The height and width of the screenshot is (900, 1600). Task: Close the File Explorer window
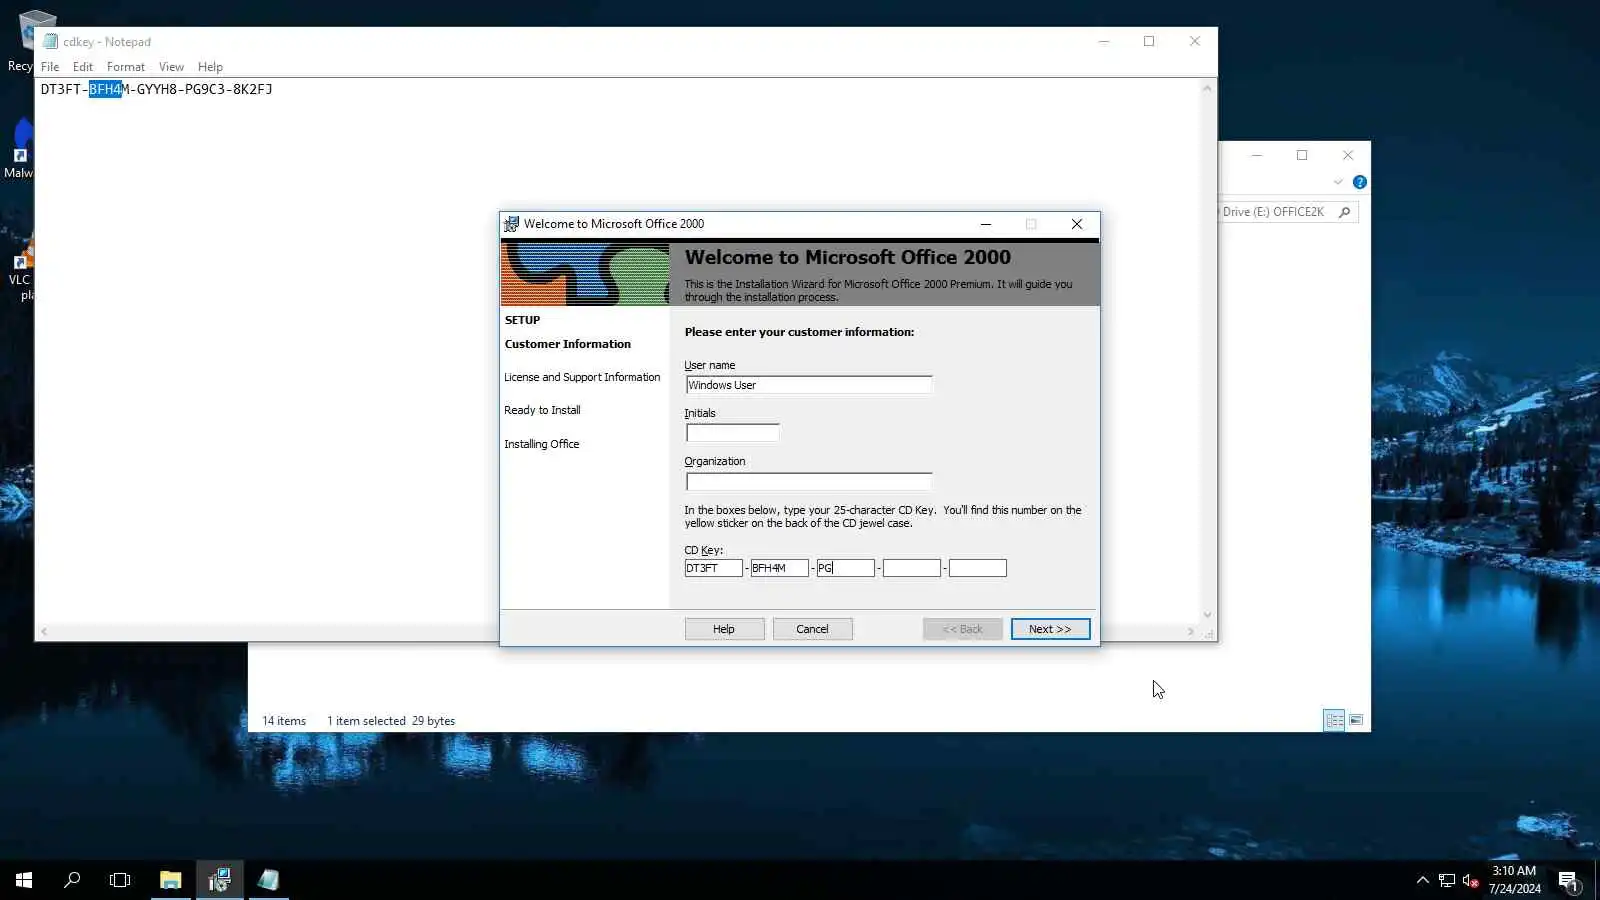click(1348, 155)
